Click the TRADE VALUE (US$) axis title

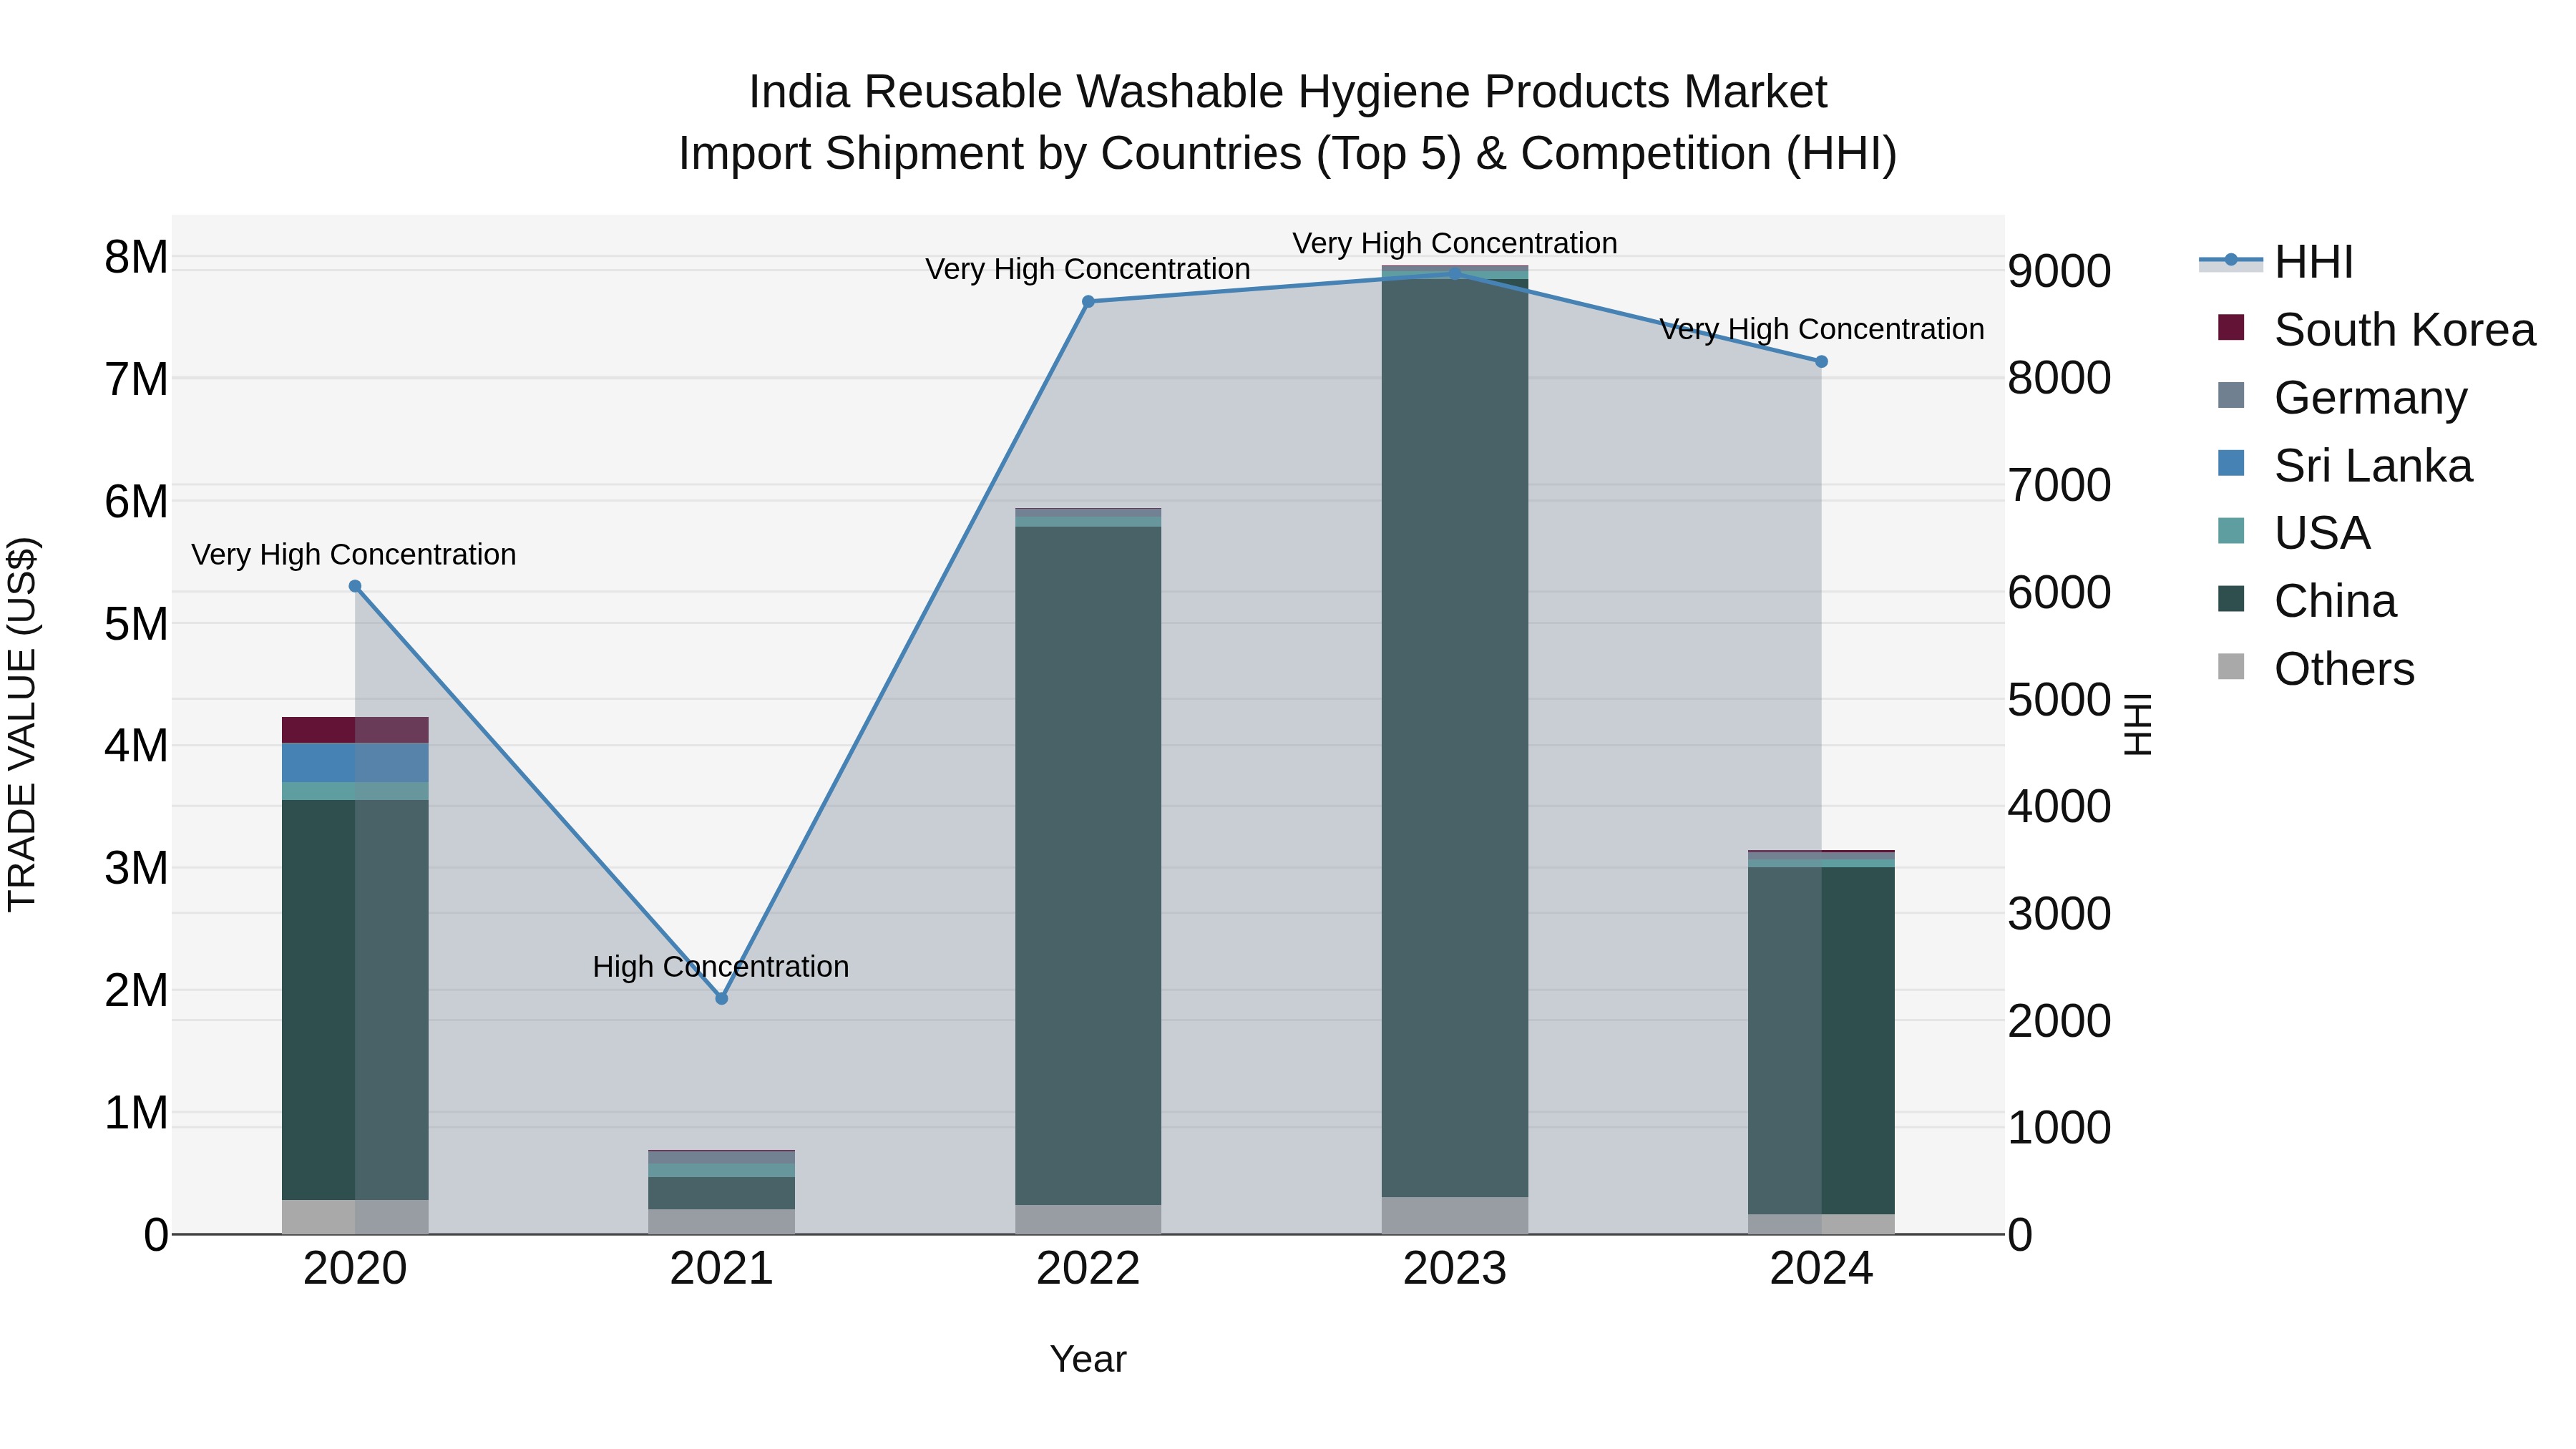click(22, 724)
